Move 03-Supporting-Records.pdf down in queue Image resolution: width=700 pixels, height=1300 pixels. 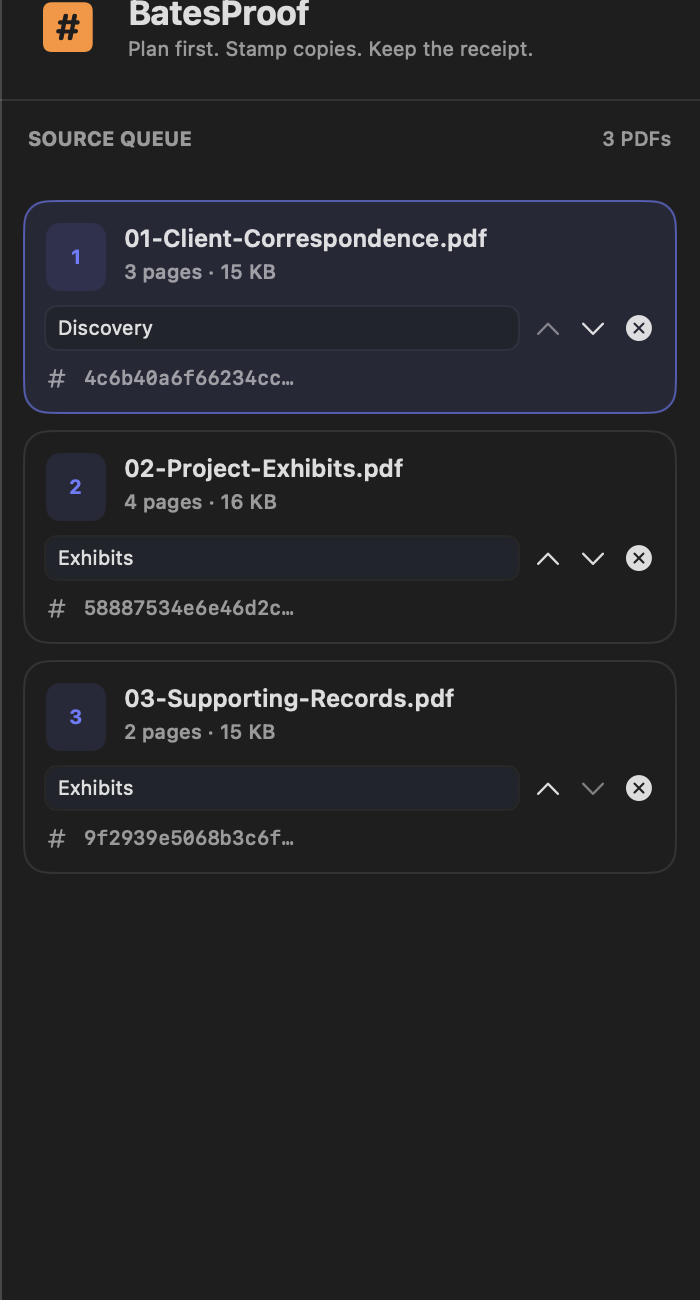tap(593, 788)
